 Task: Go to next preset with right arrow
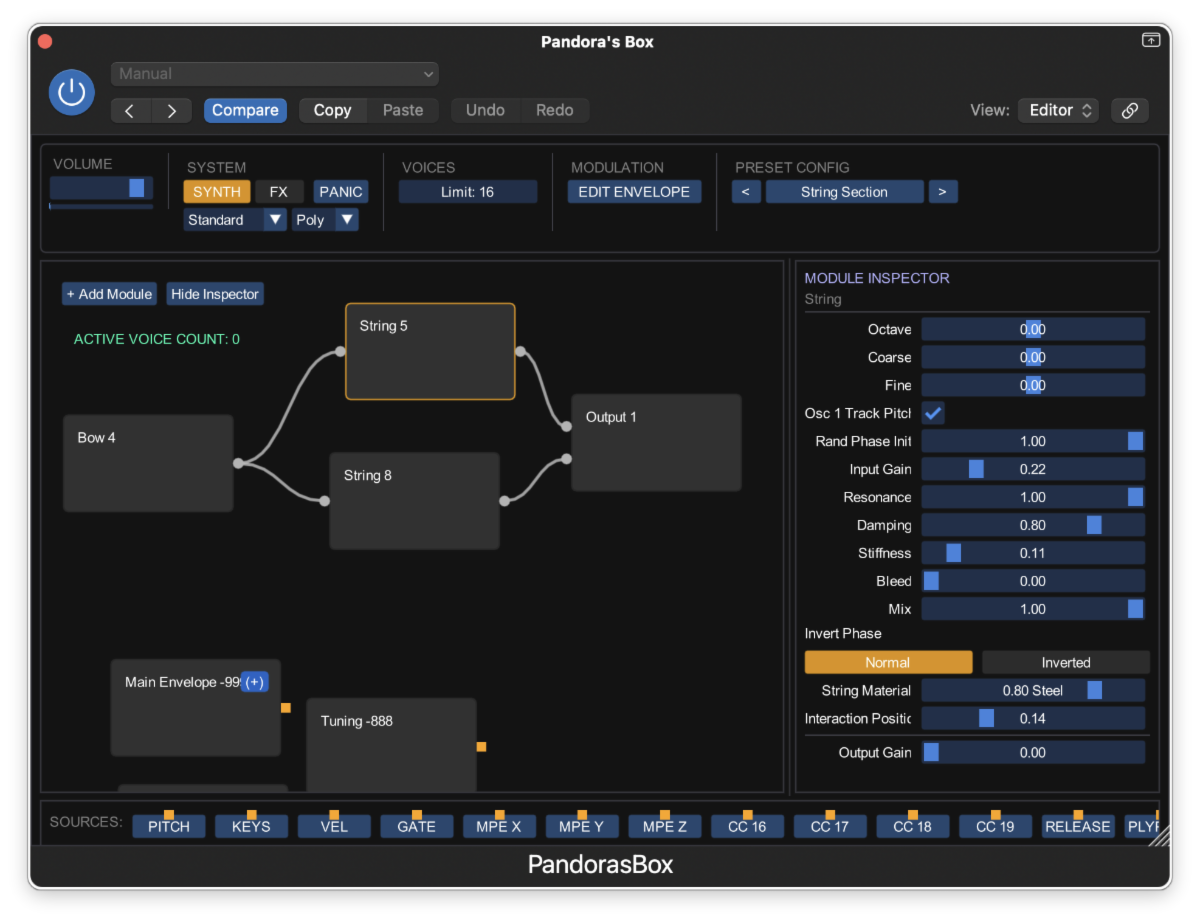click(172, 110)
